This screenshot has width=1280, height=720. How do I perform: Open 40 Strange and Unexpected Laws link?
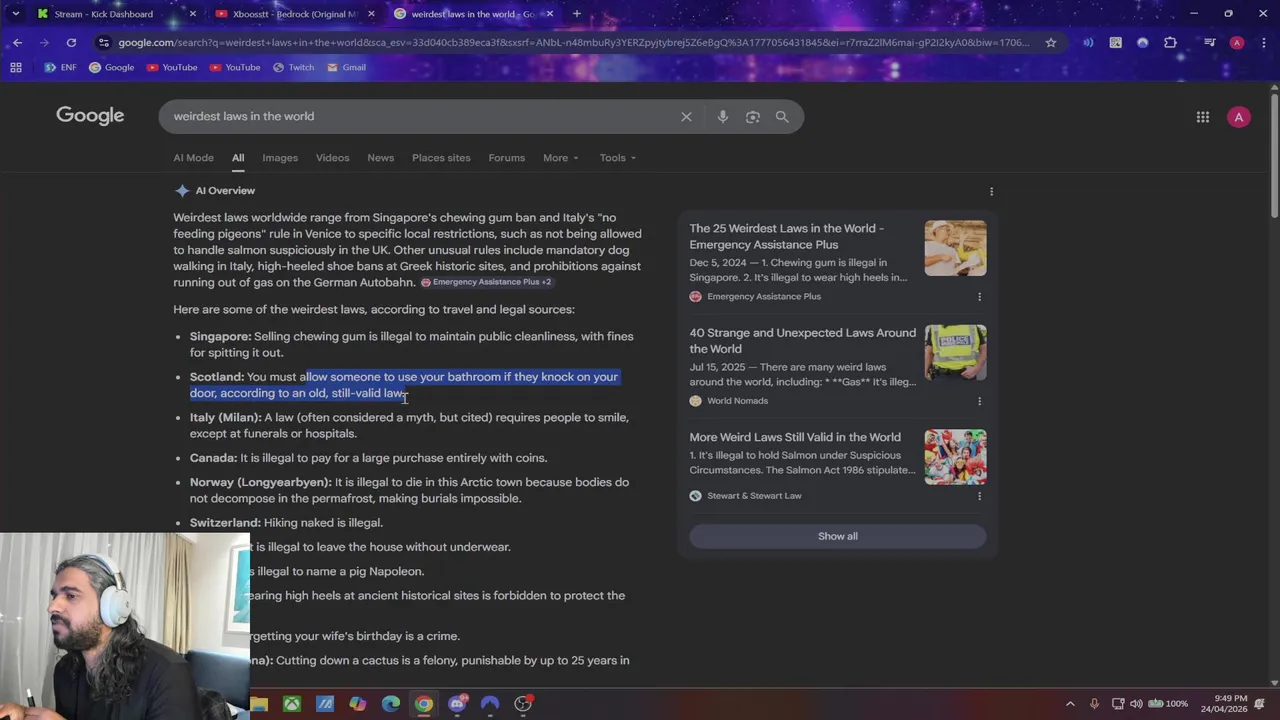(x=802, y=341)
